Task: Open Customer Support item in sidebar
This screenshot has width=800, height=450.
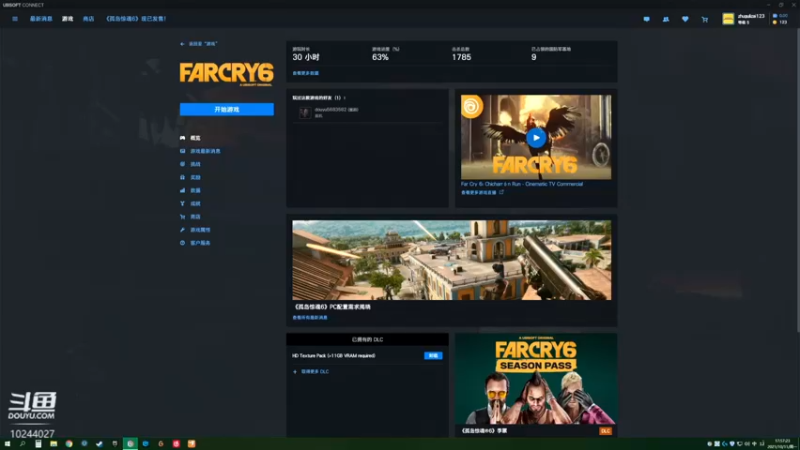Action: (195, 243)
